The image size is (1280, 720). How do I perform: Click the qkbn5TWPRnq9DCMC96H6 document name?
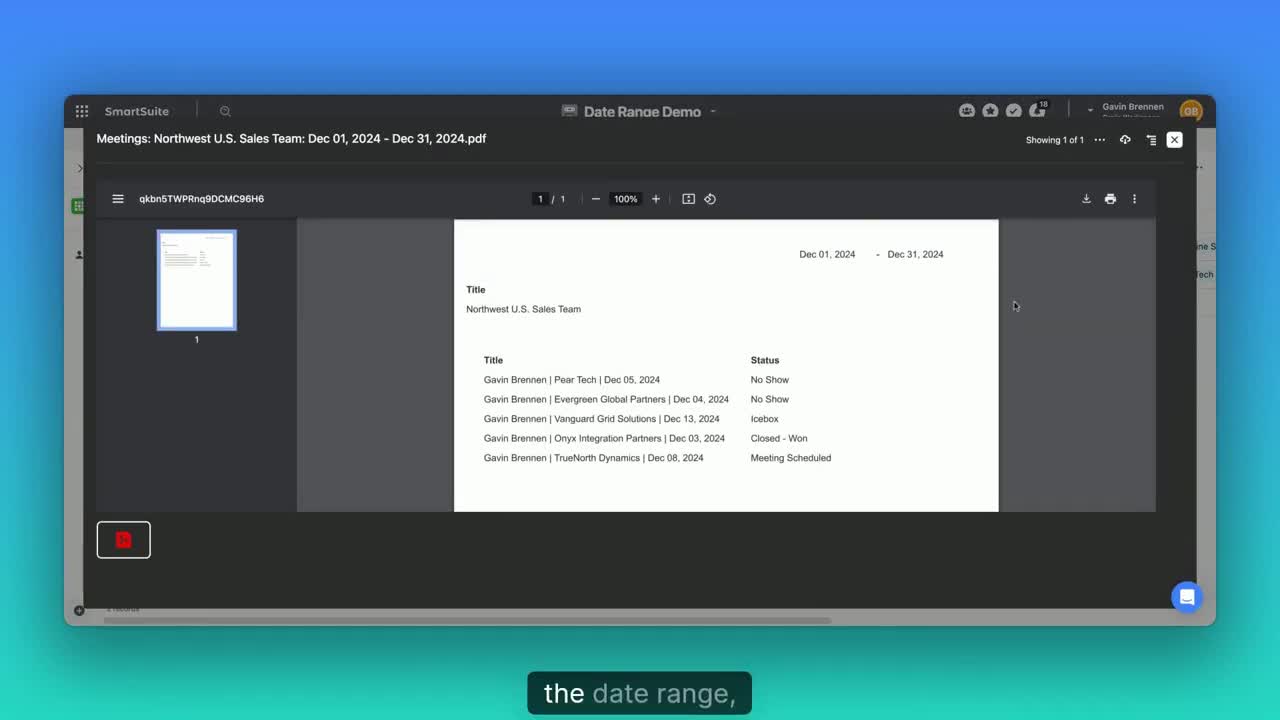[x=202, y=199]
